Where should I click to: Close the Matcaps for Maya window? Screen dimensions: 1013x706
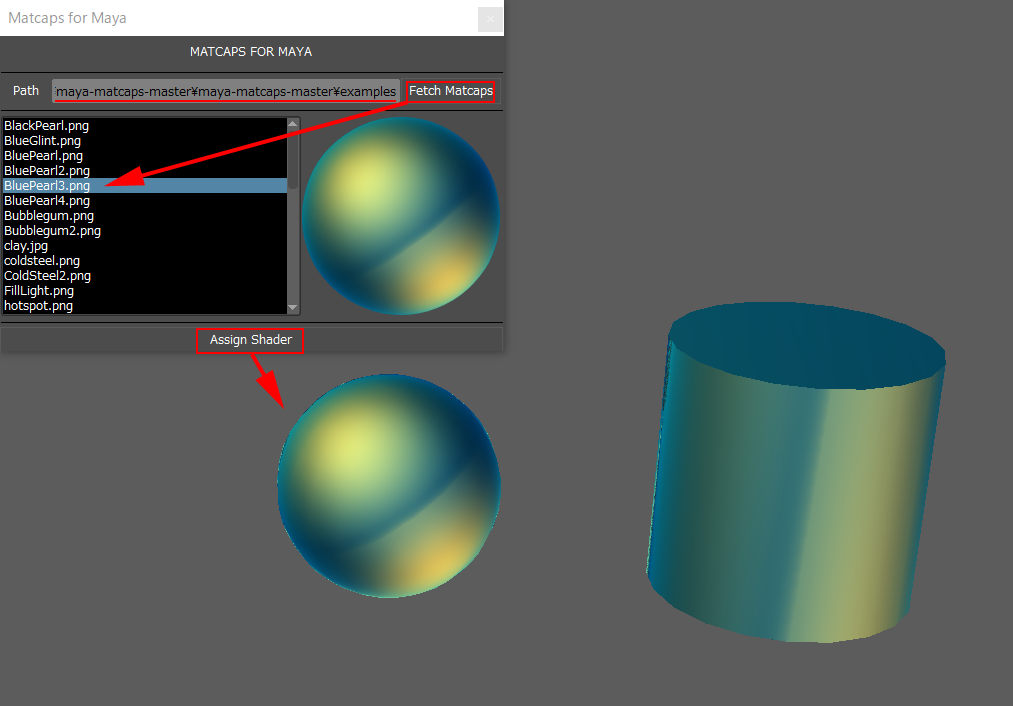pos(489,18)
